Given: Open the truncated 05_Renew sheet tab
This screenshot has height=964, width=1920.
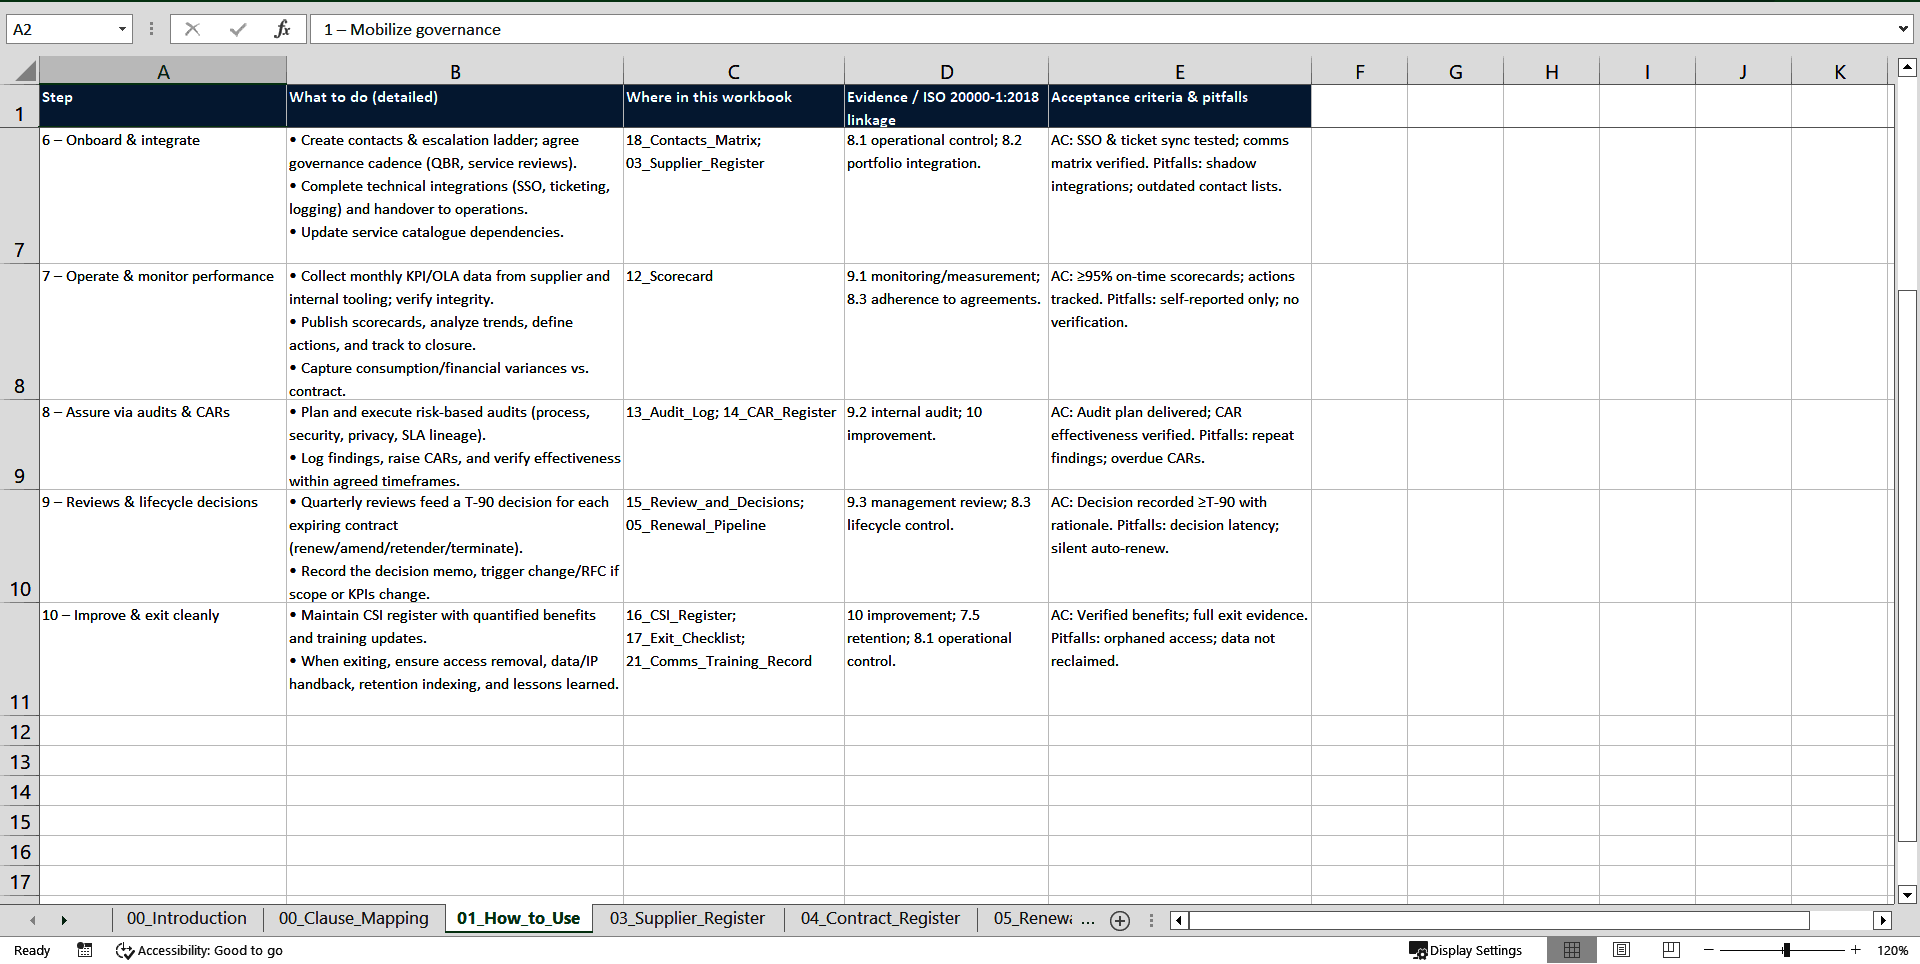Looking at the screenshot, I should [1033, 918].
